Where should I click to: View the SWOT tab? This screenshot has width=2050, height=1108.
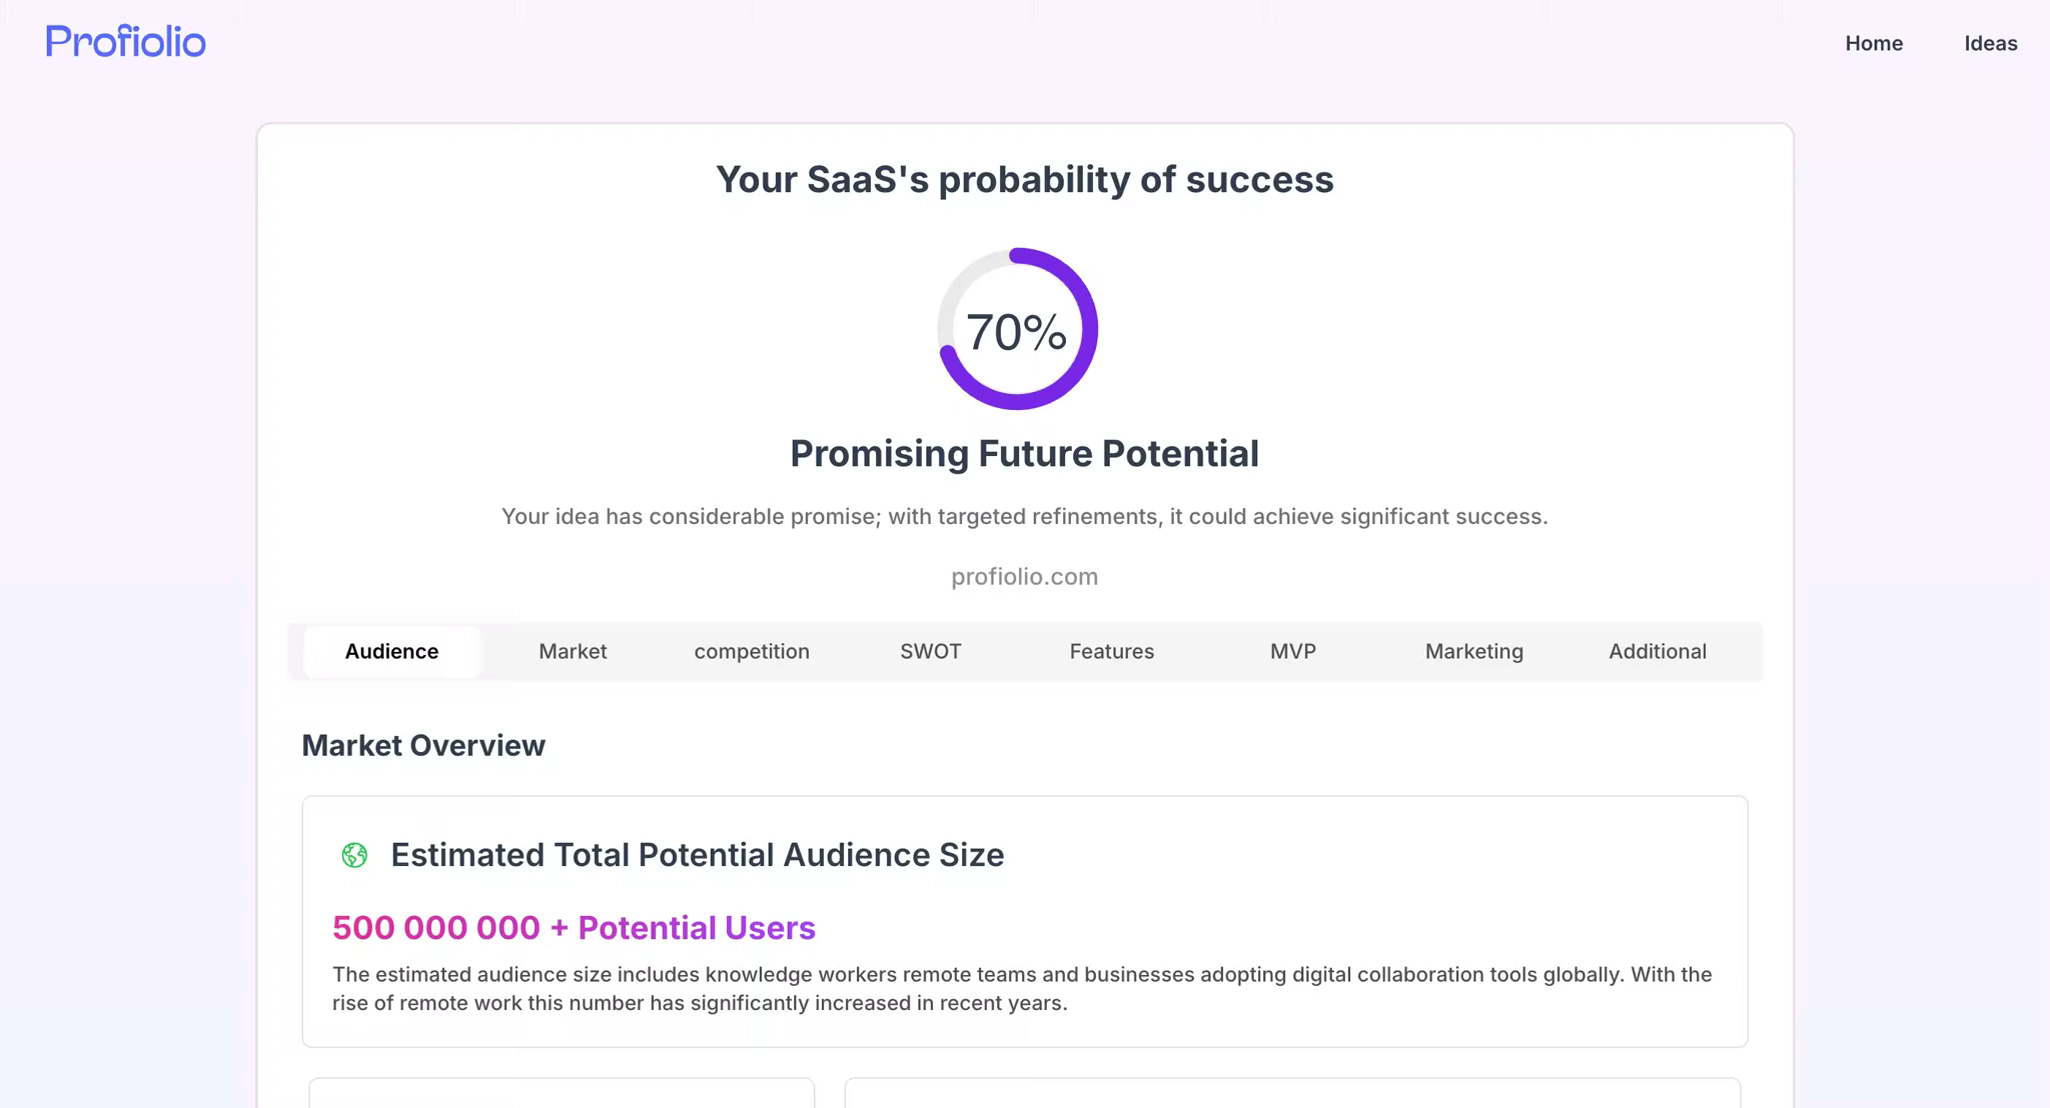[x=930, y=651]
